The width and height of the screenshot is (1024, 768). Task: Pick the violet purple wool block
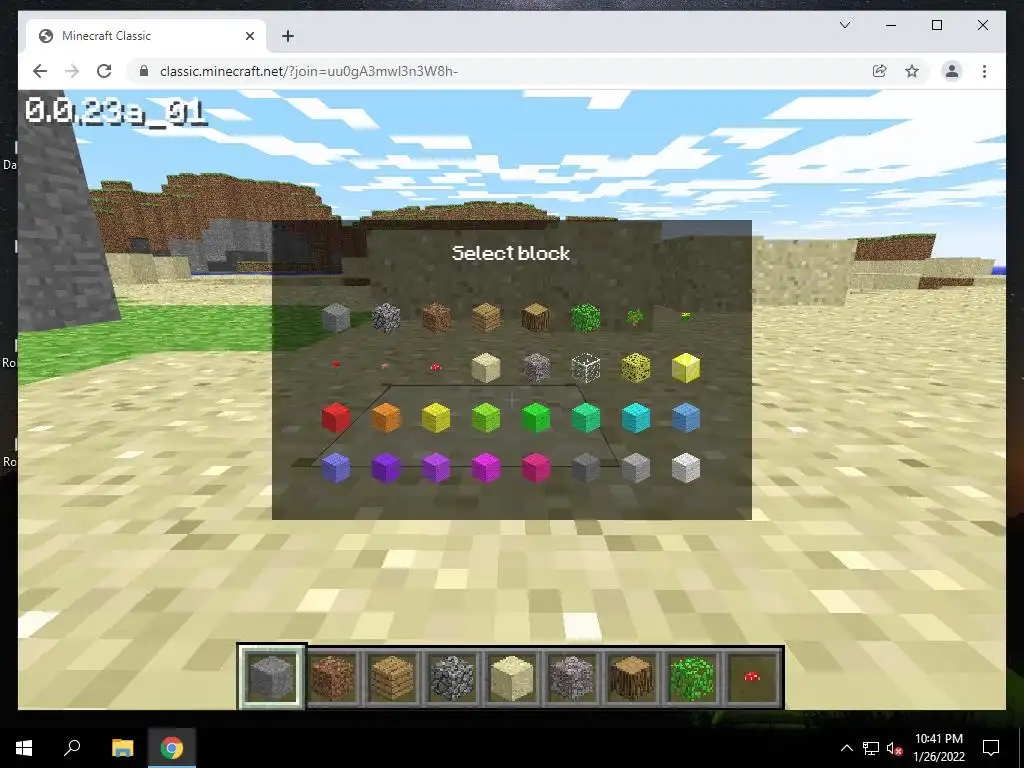[x=386, y=468]
